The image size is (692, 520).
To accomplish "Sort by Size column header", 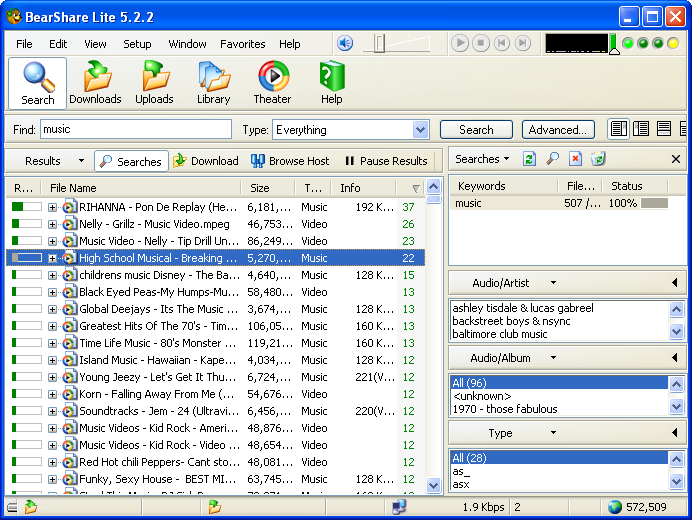I will pos(268,188).
